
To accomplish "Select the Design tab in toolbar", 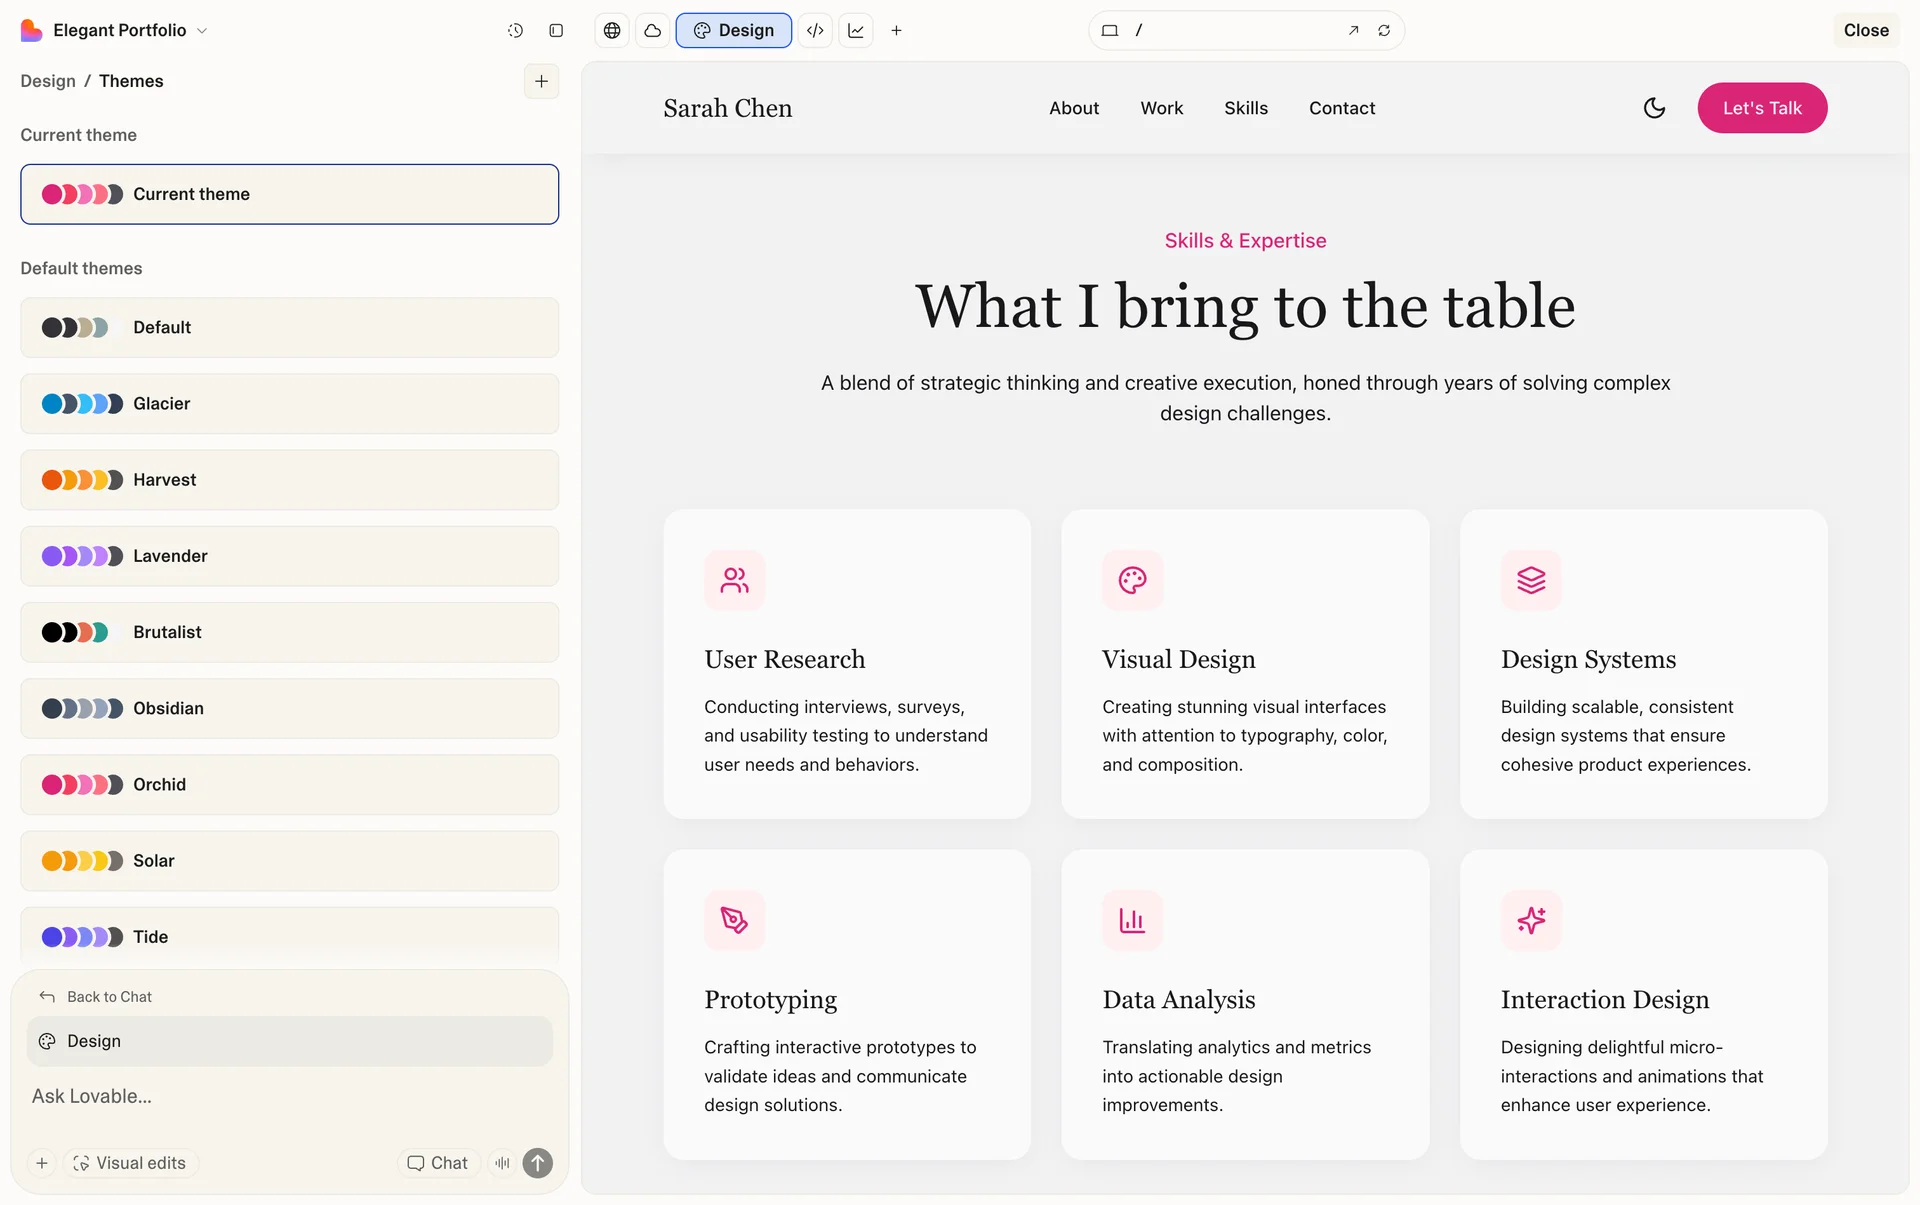I will pos(734,30).
